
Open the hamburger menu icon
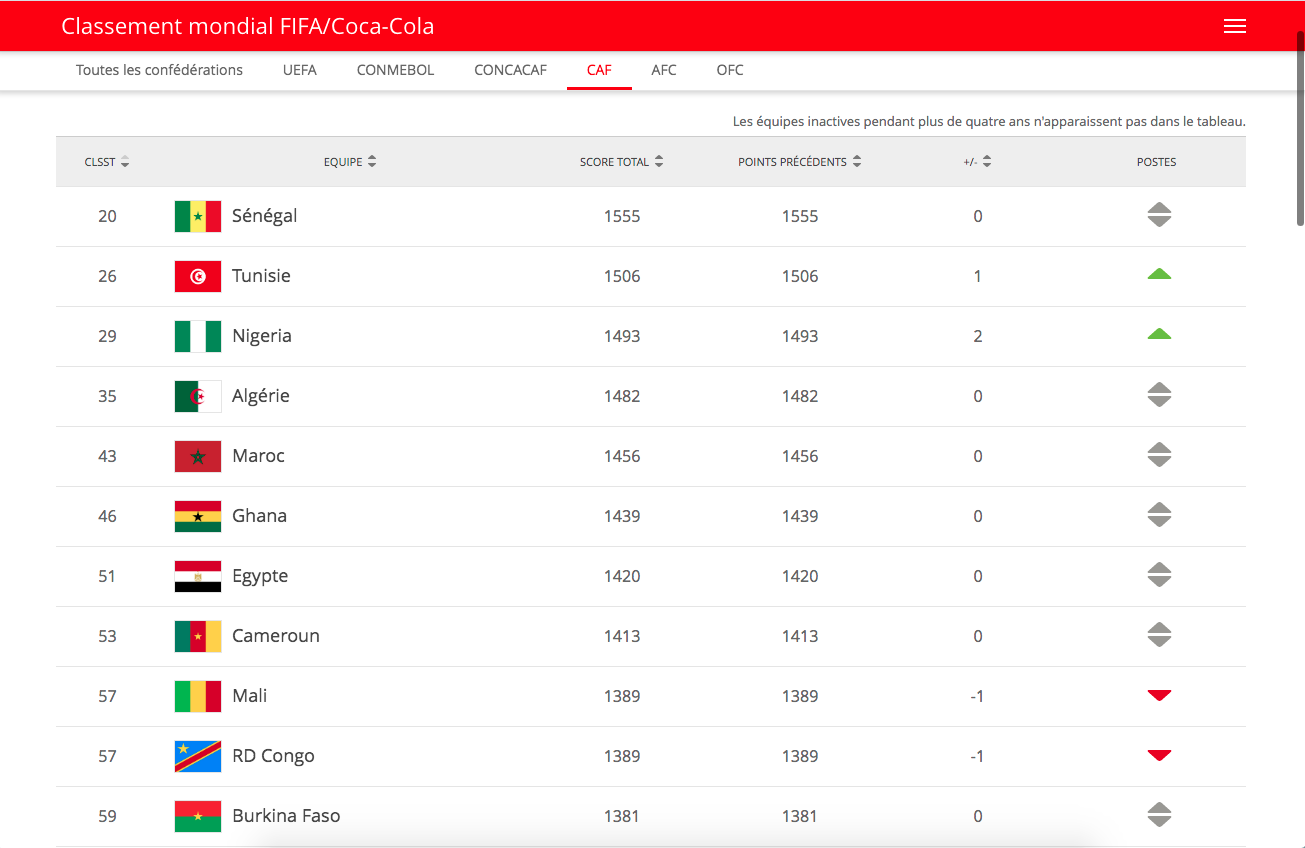coord(1235,26)
